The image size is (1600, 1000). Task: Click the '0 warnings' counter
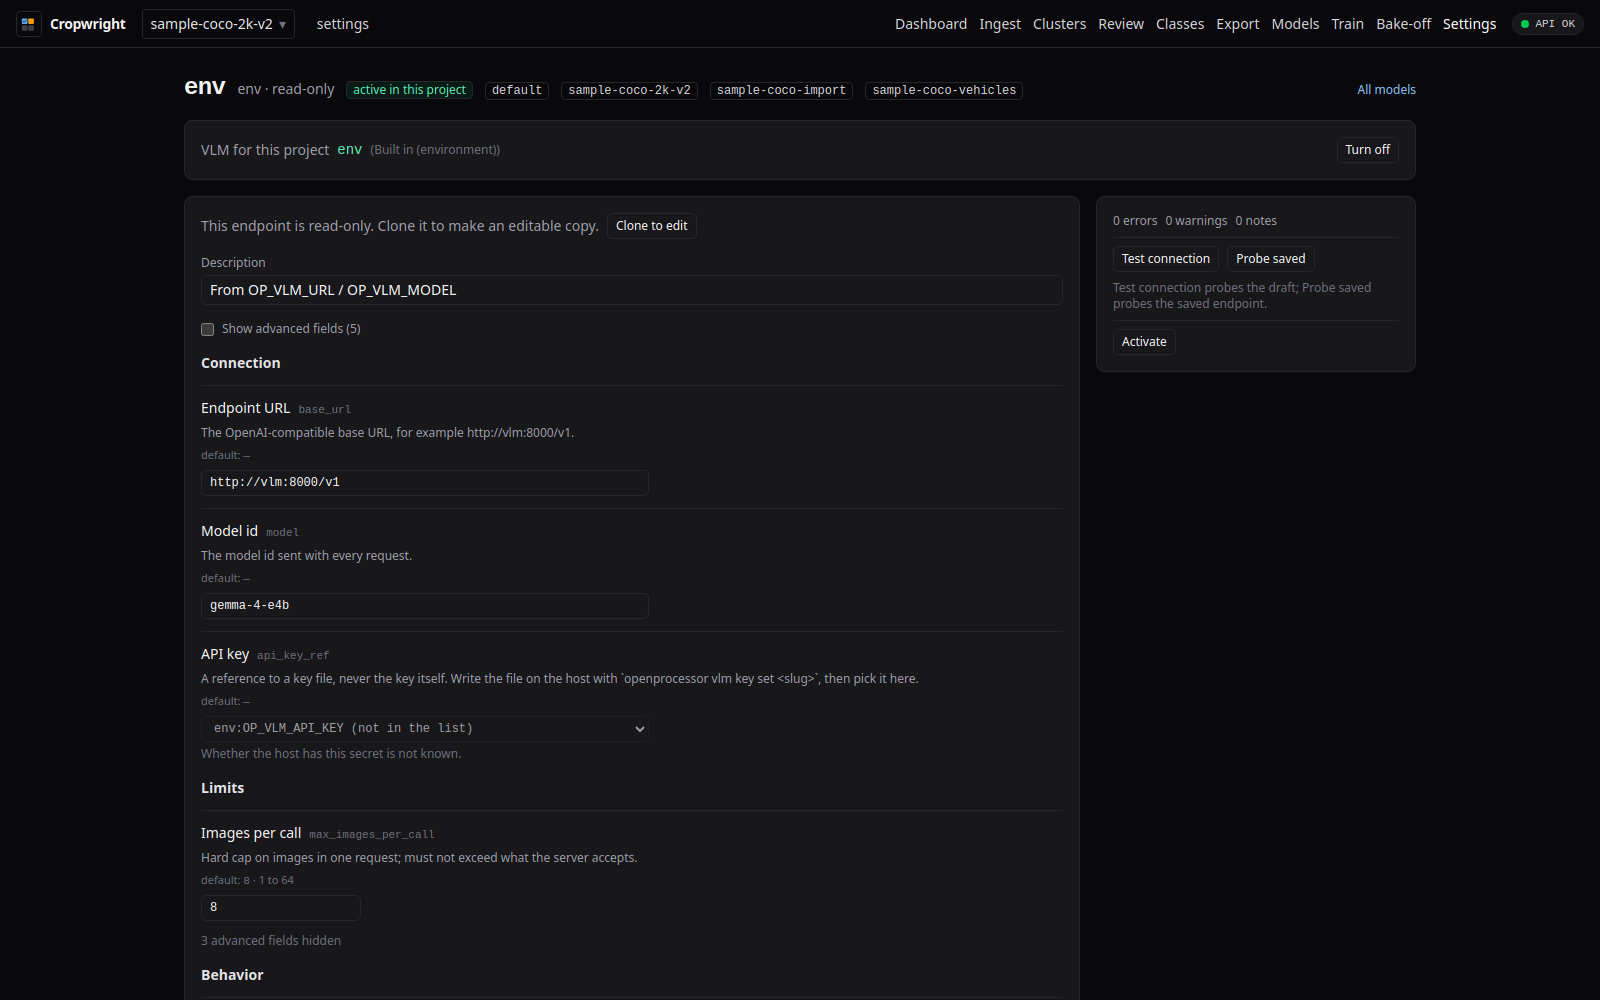1196,221
